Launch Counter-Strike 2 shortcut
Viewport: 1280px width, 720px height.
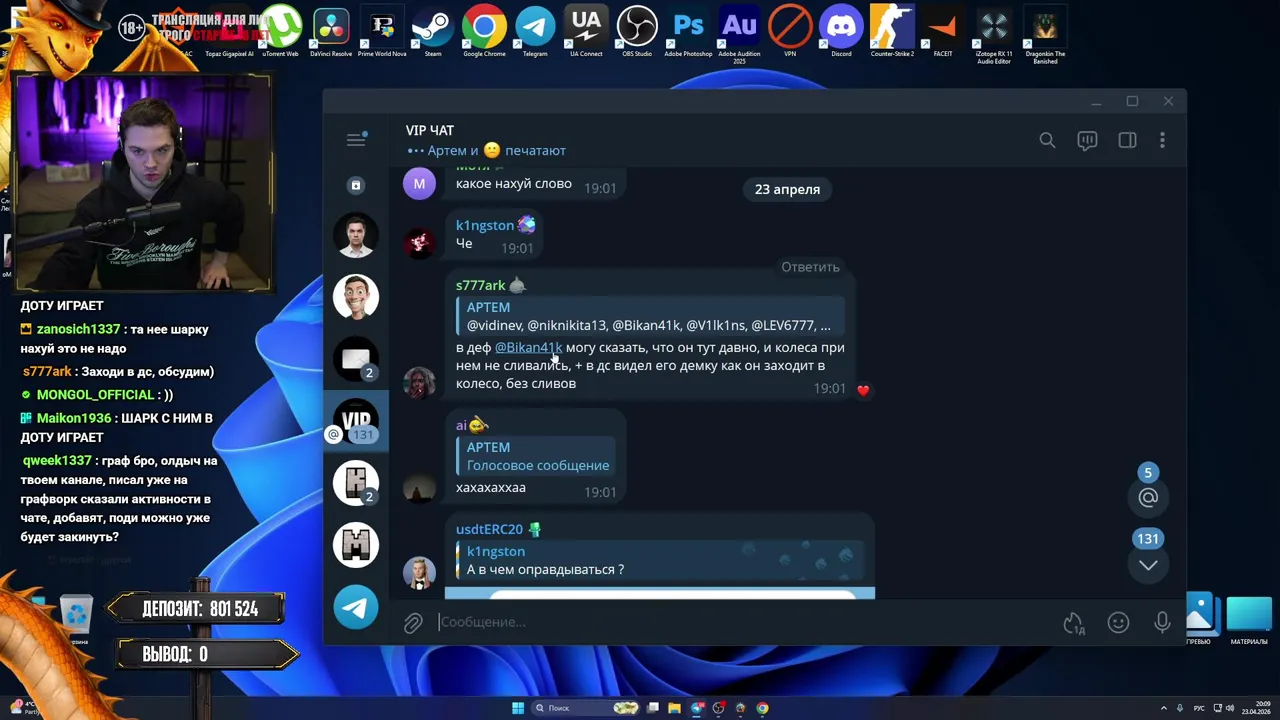892,31
